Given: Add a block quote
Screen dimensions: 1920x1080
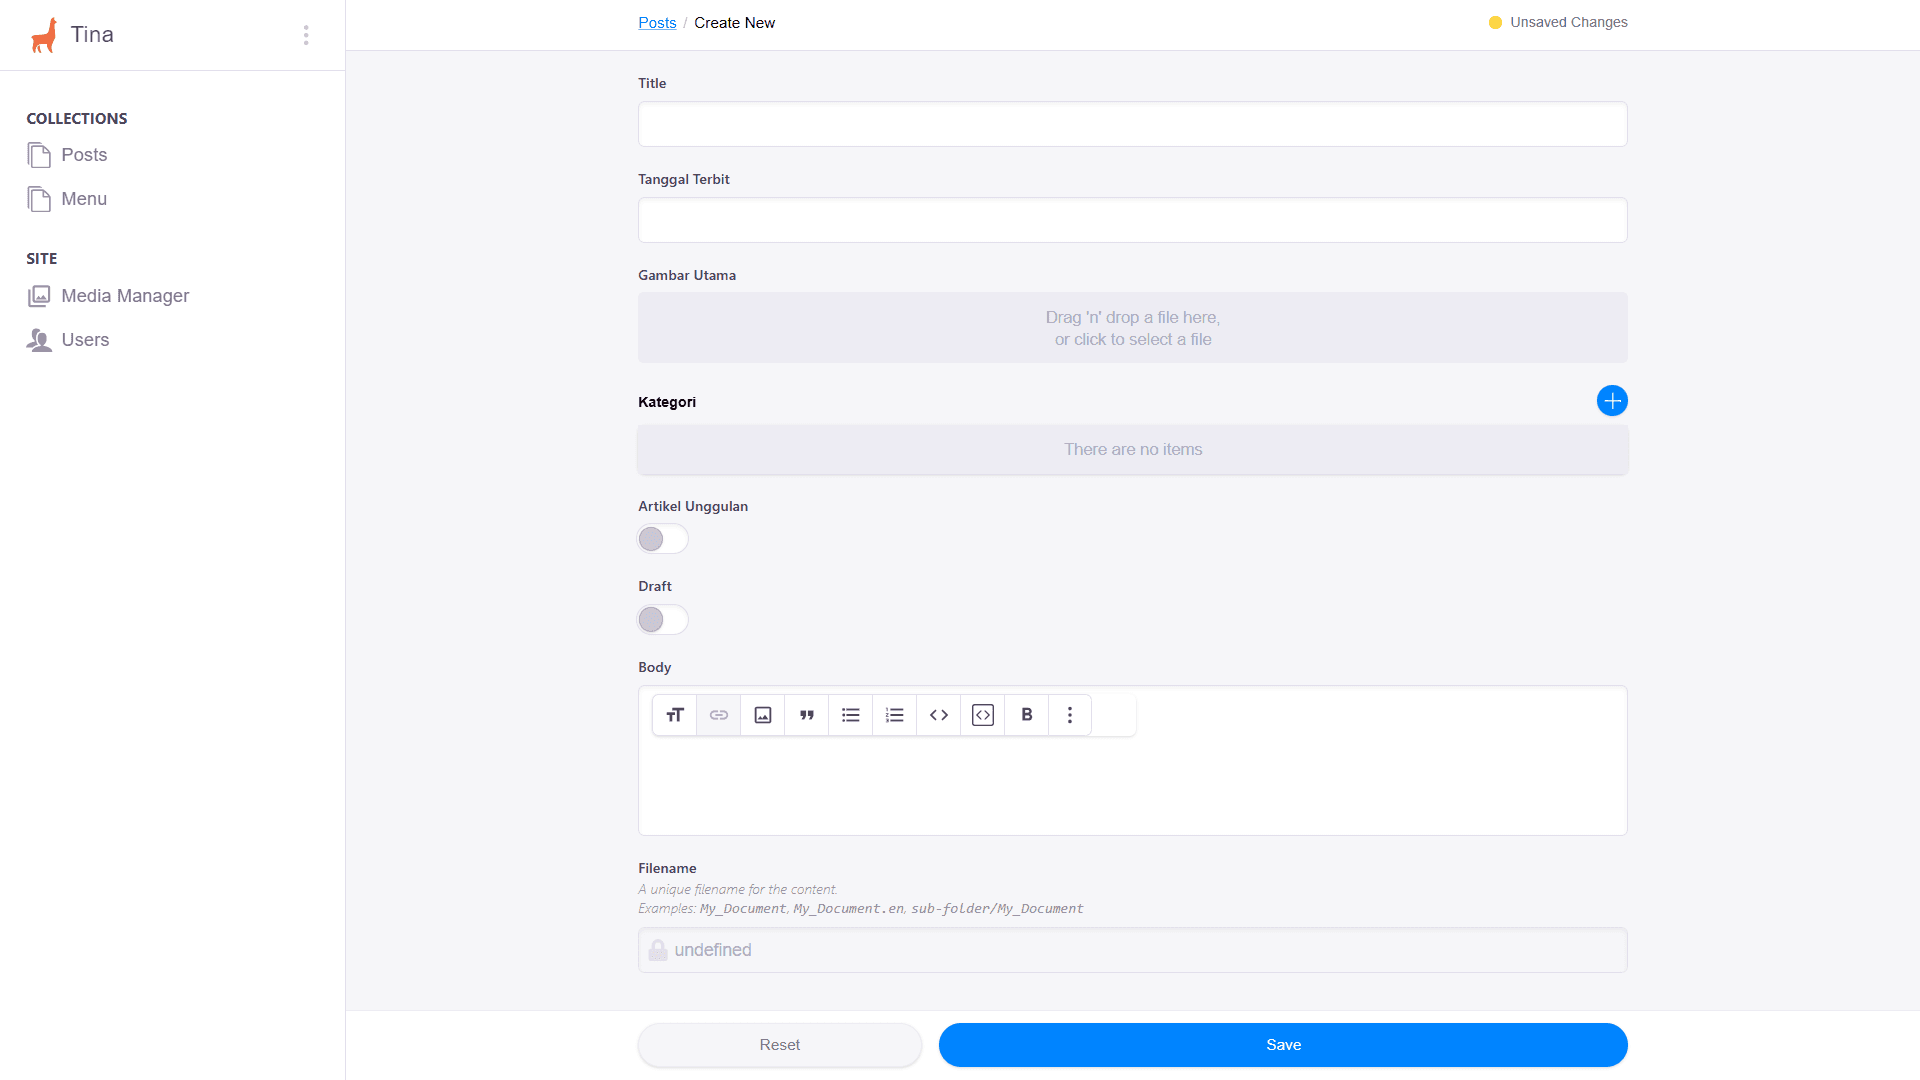Looking at the screenshot, I should click(x=807, y=715).
